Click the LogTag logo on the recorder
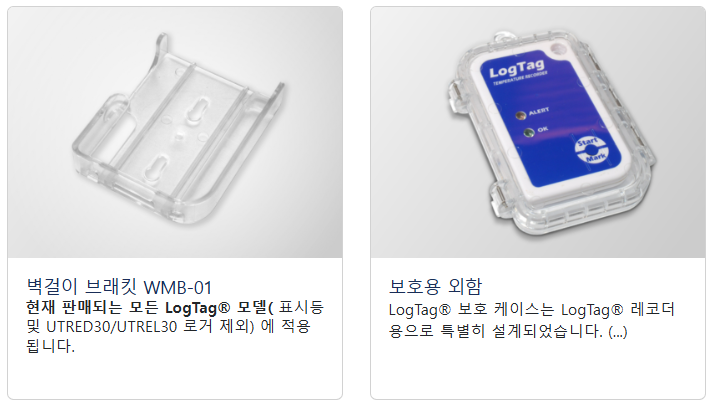The image size is (714, 404). click(517, 69)
